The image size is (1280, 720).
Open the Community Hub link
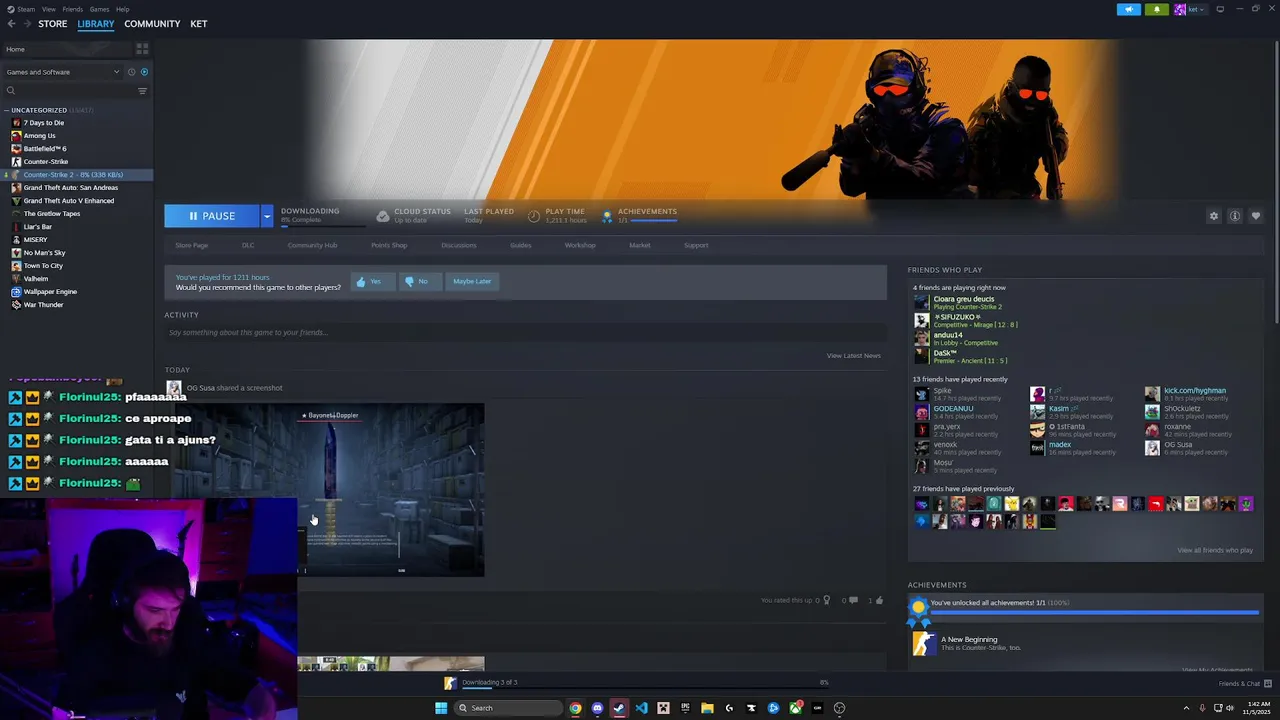pos(312,245)
